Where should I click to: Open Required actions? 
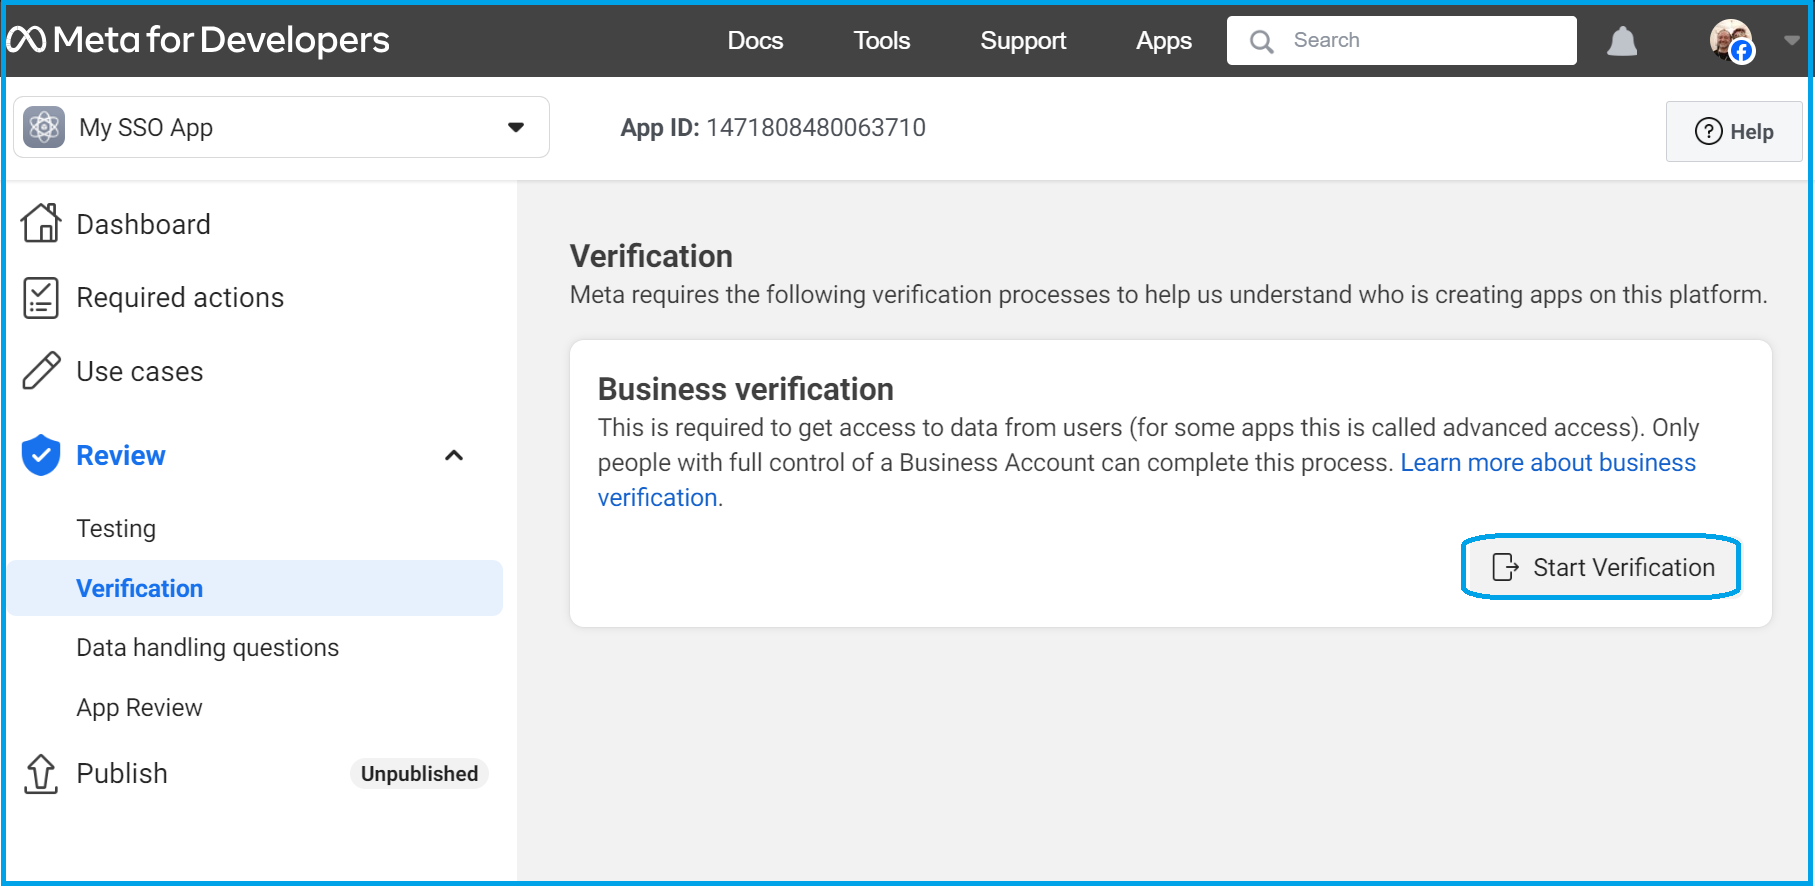click(180, 298)
